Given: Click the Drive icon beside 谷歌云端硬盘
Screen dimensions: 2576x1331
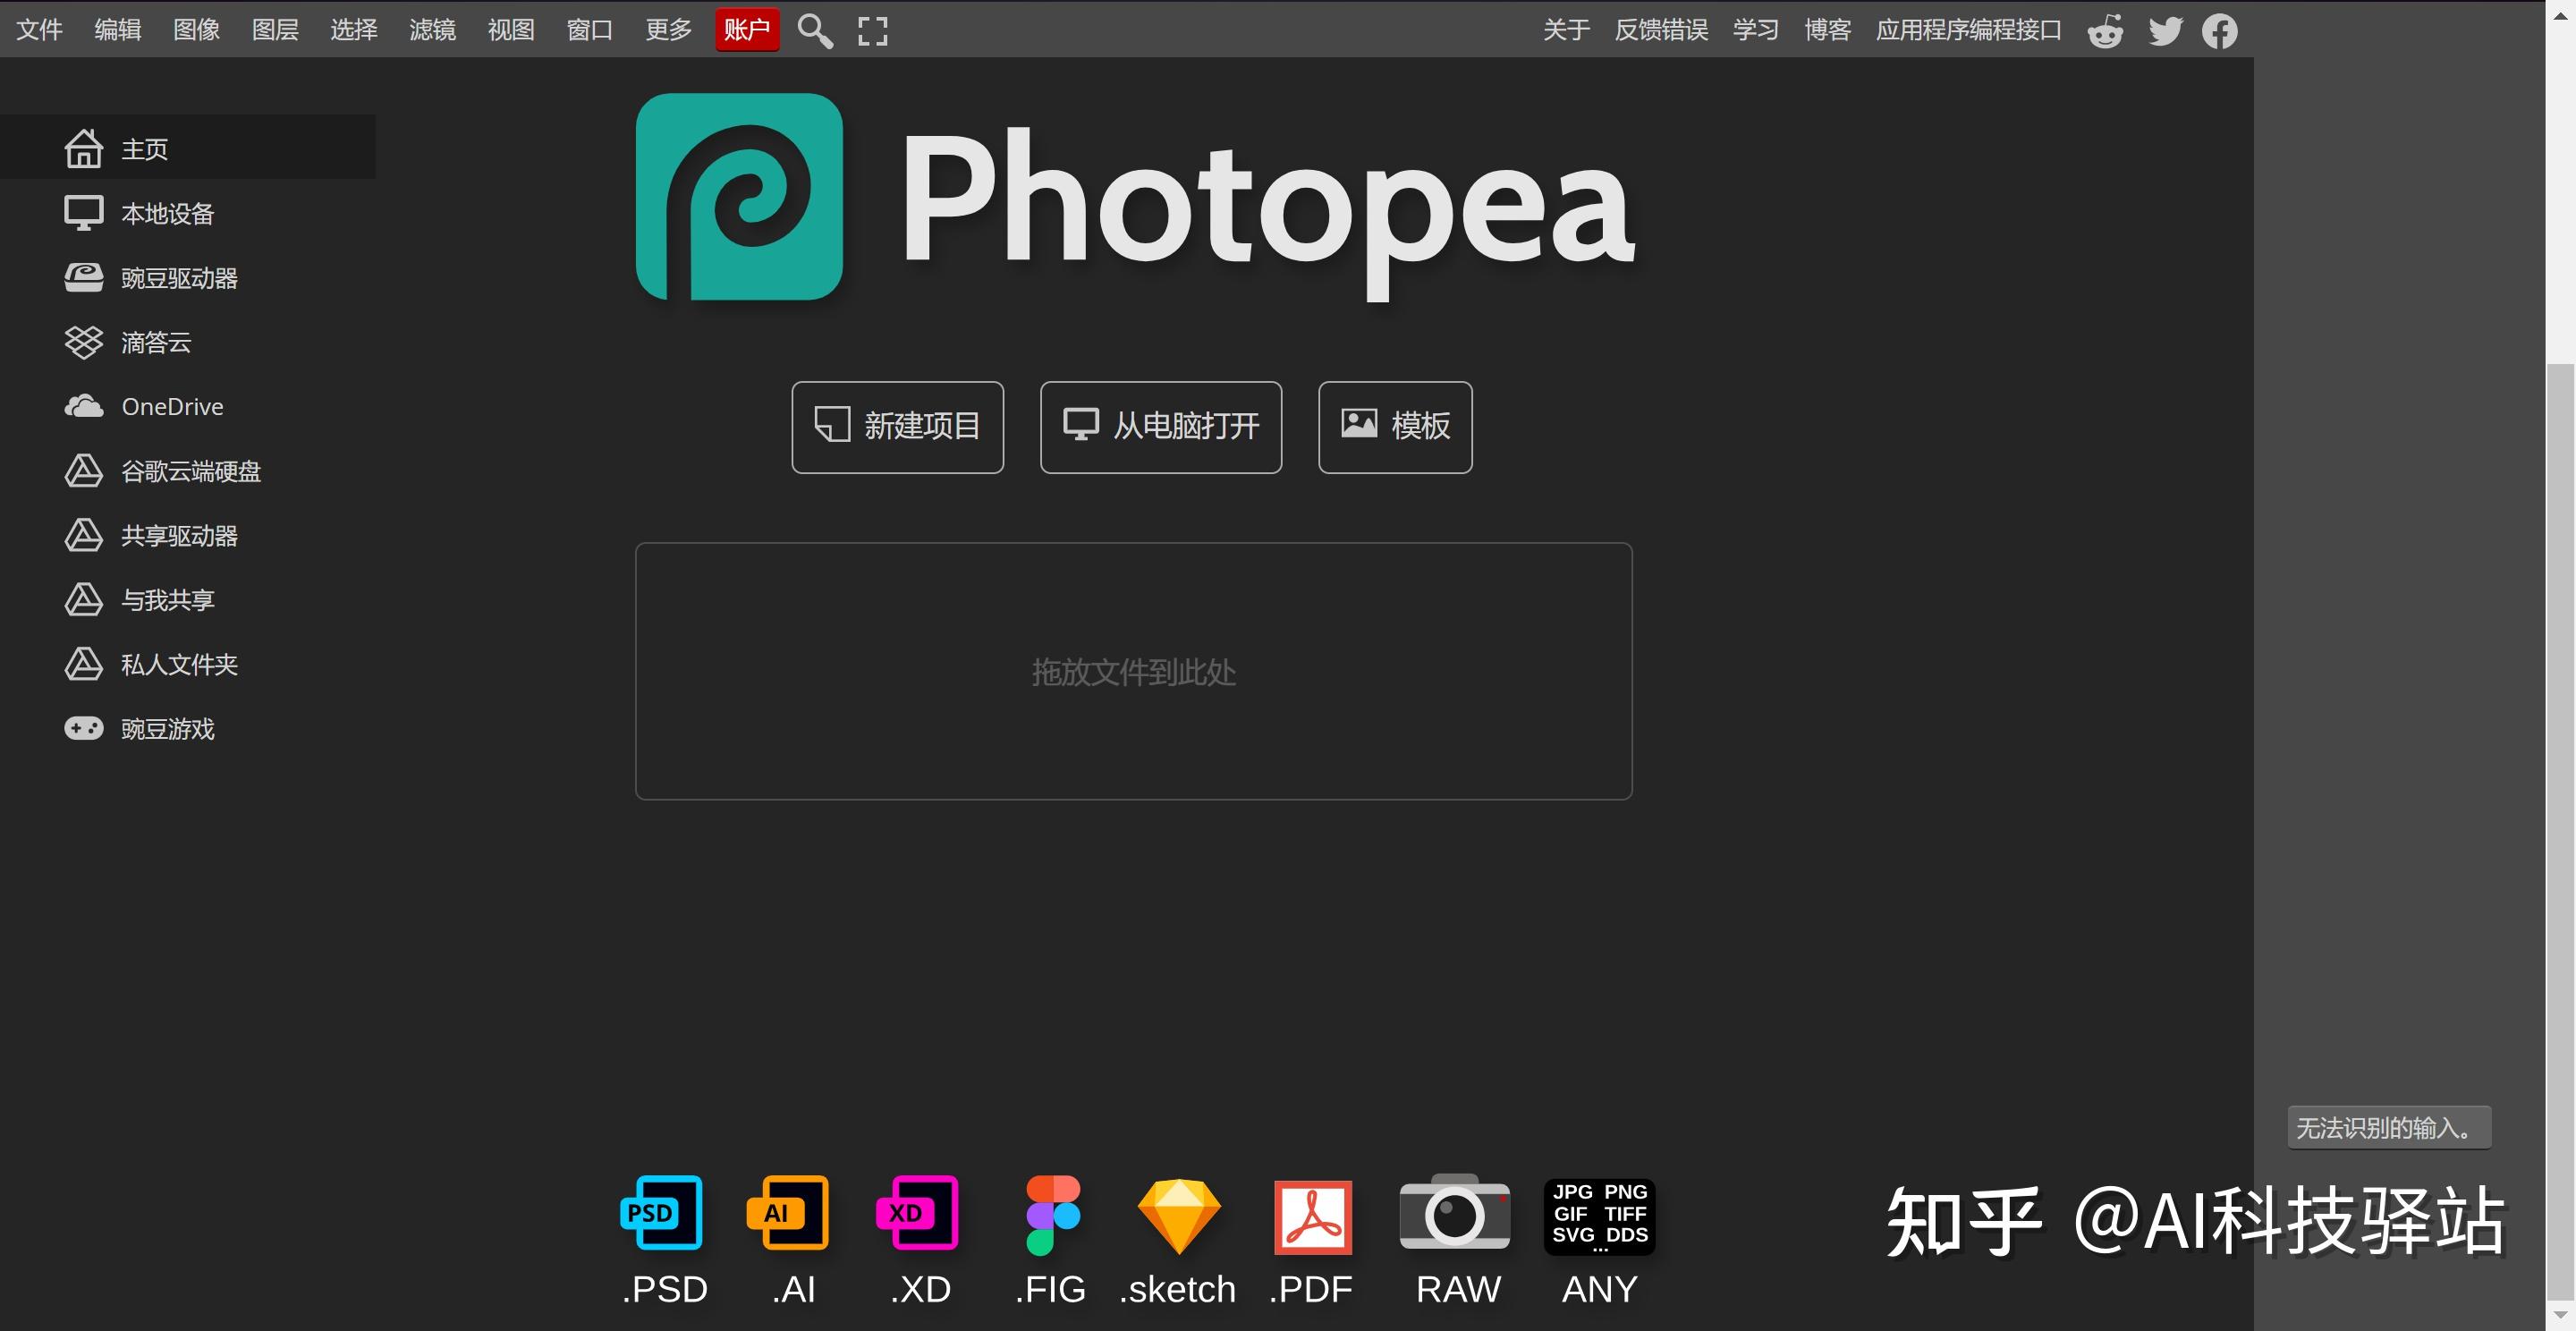Looking at the screenshot, I should click(84, 470).
